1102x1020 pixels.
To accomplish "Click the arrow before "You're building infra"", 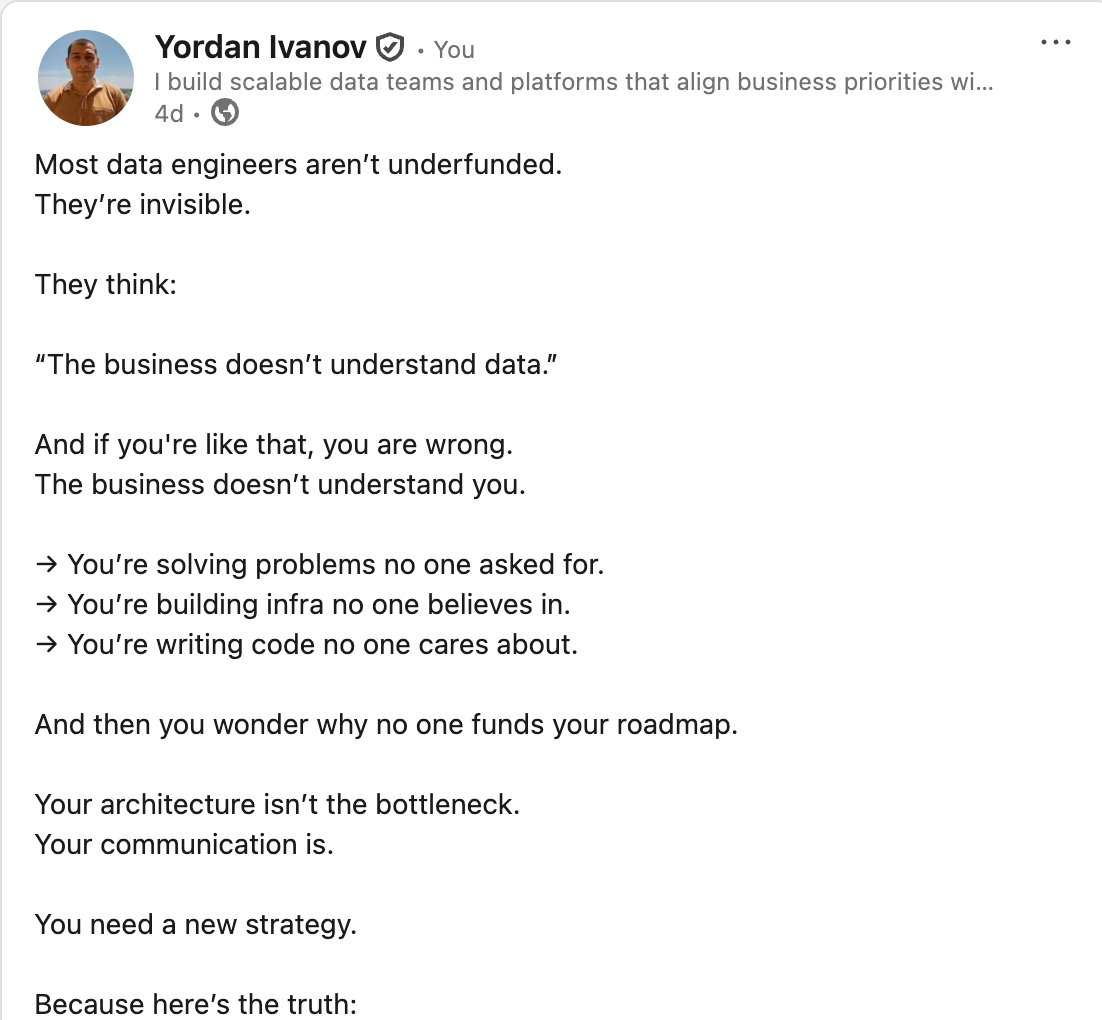I will tap(46, 605).
